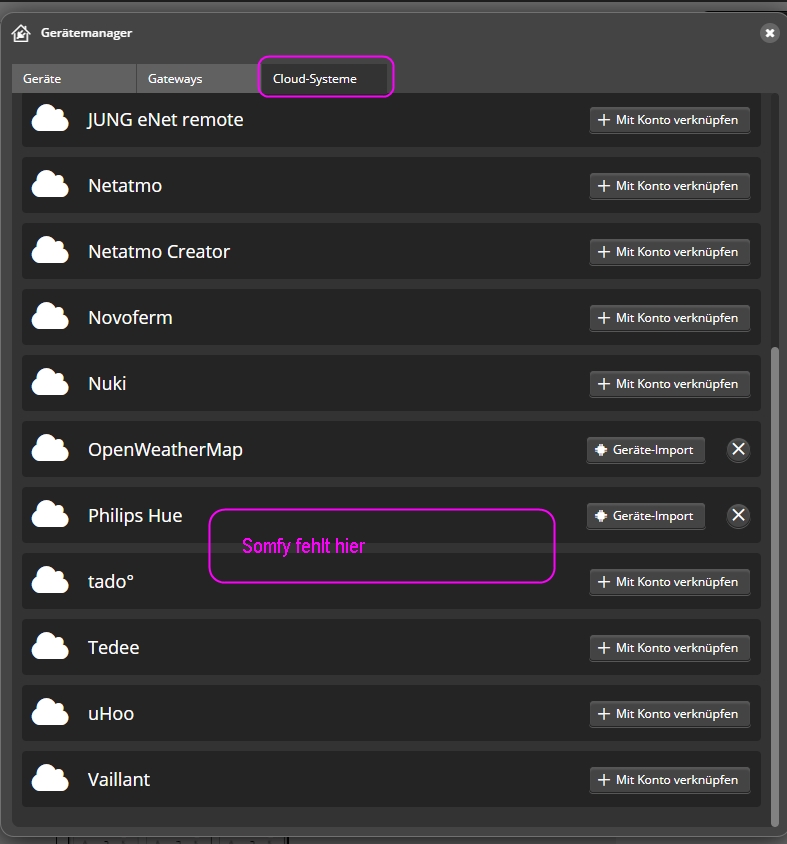787x844 pixels.
Task: Link account for tado°
Action: (x=670, y=582)
